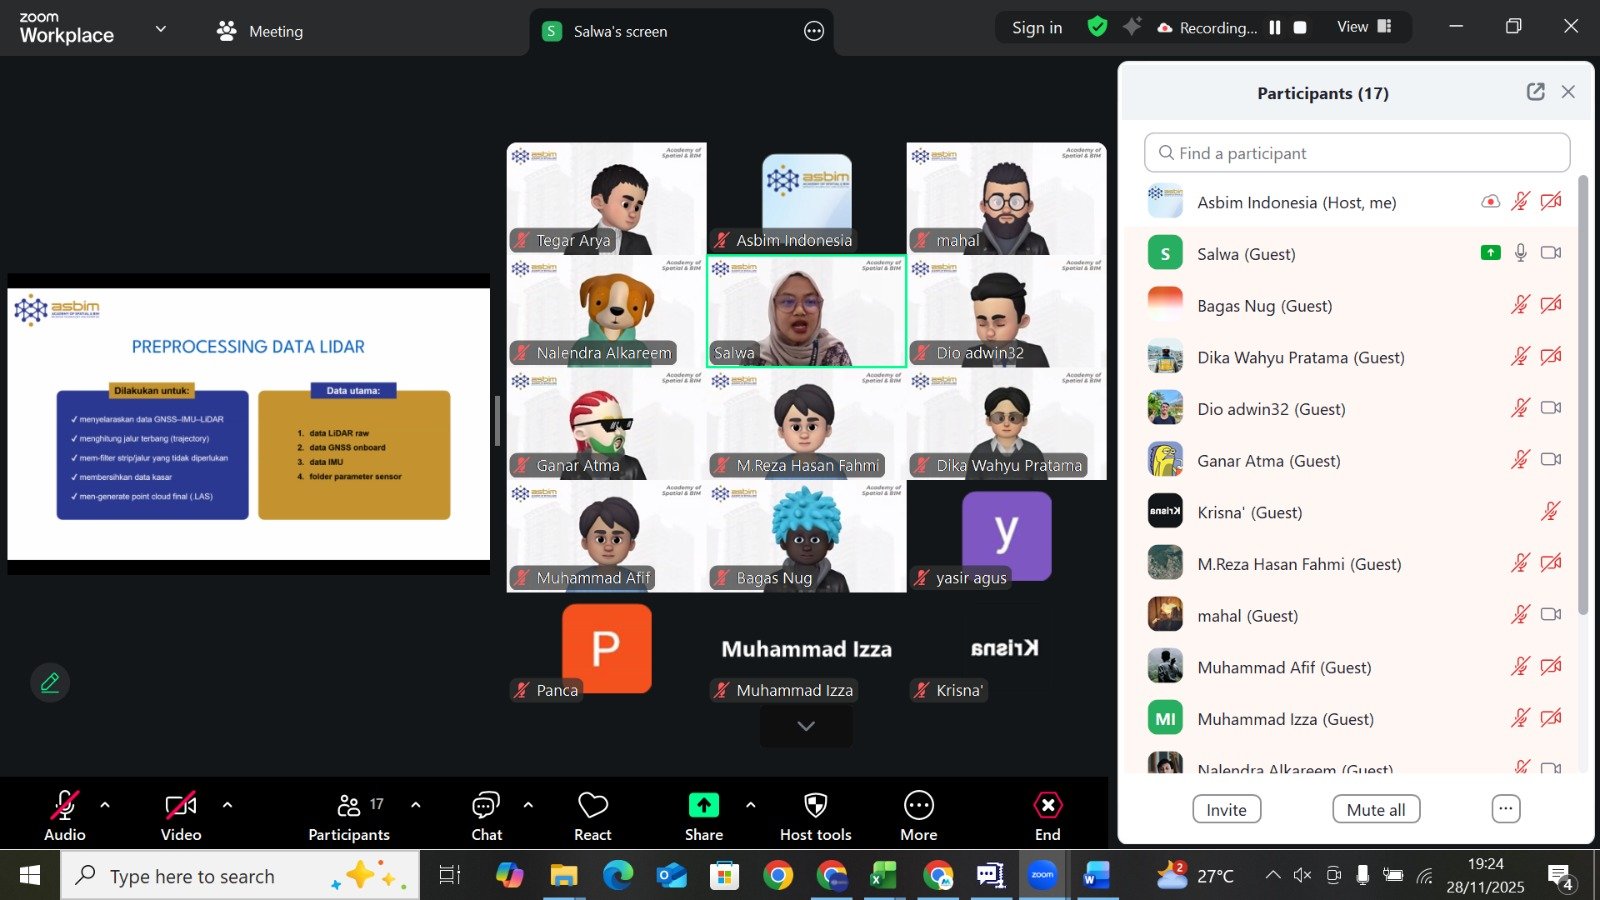1600x900 pixels.
Task: Show more video tiles below
Action: 806,727
